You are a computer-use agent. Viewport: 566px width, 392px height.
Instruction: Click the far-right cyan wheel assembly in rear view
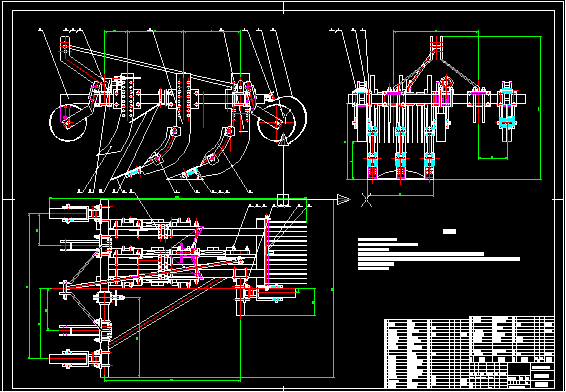click(507, 111)
